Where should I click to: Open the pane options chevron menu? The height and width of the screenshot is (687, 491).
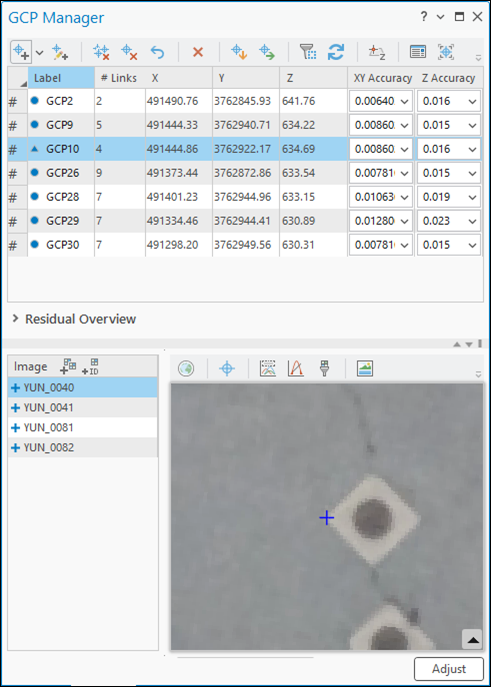(441, 17)
